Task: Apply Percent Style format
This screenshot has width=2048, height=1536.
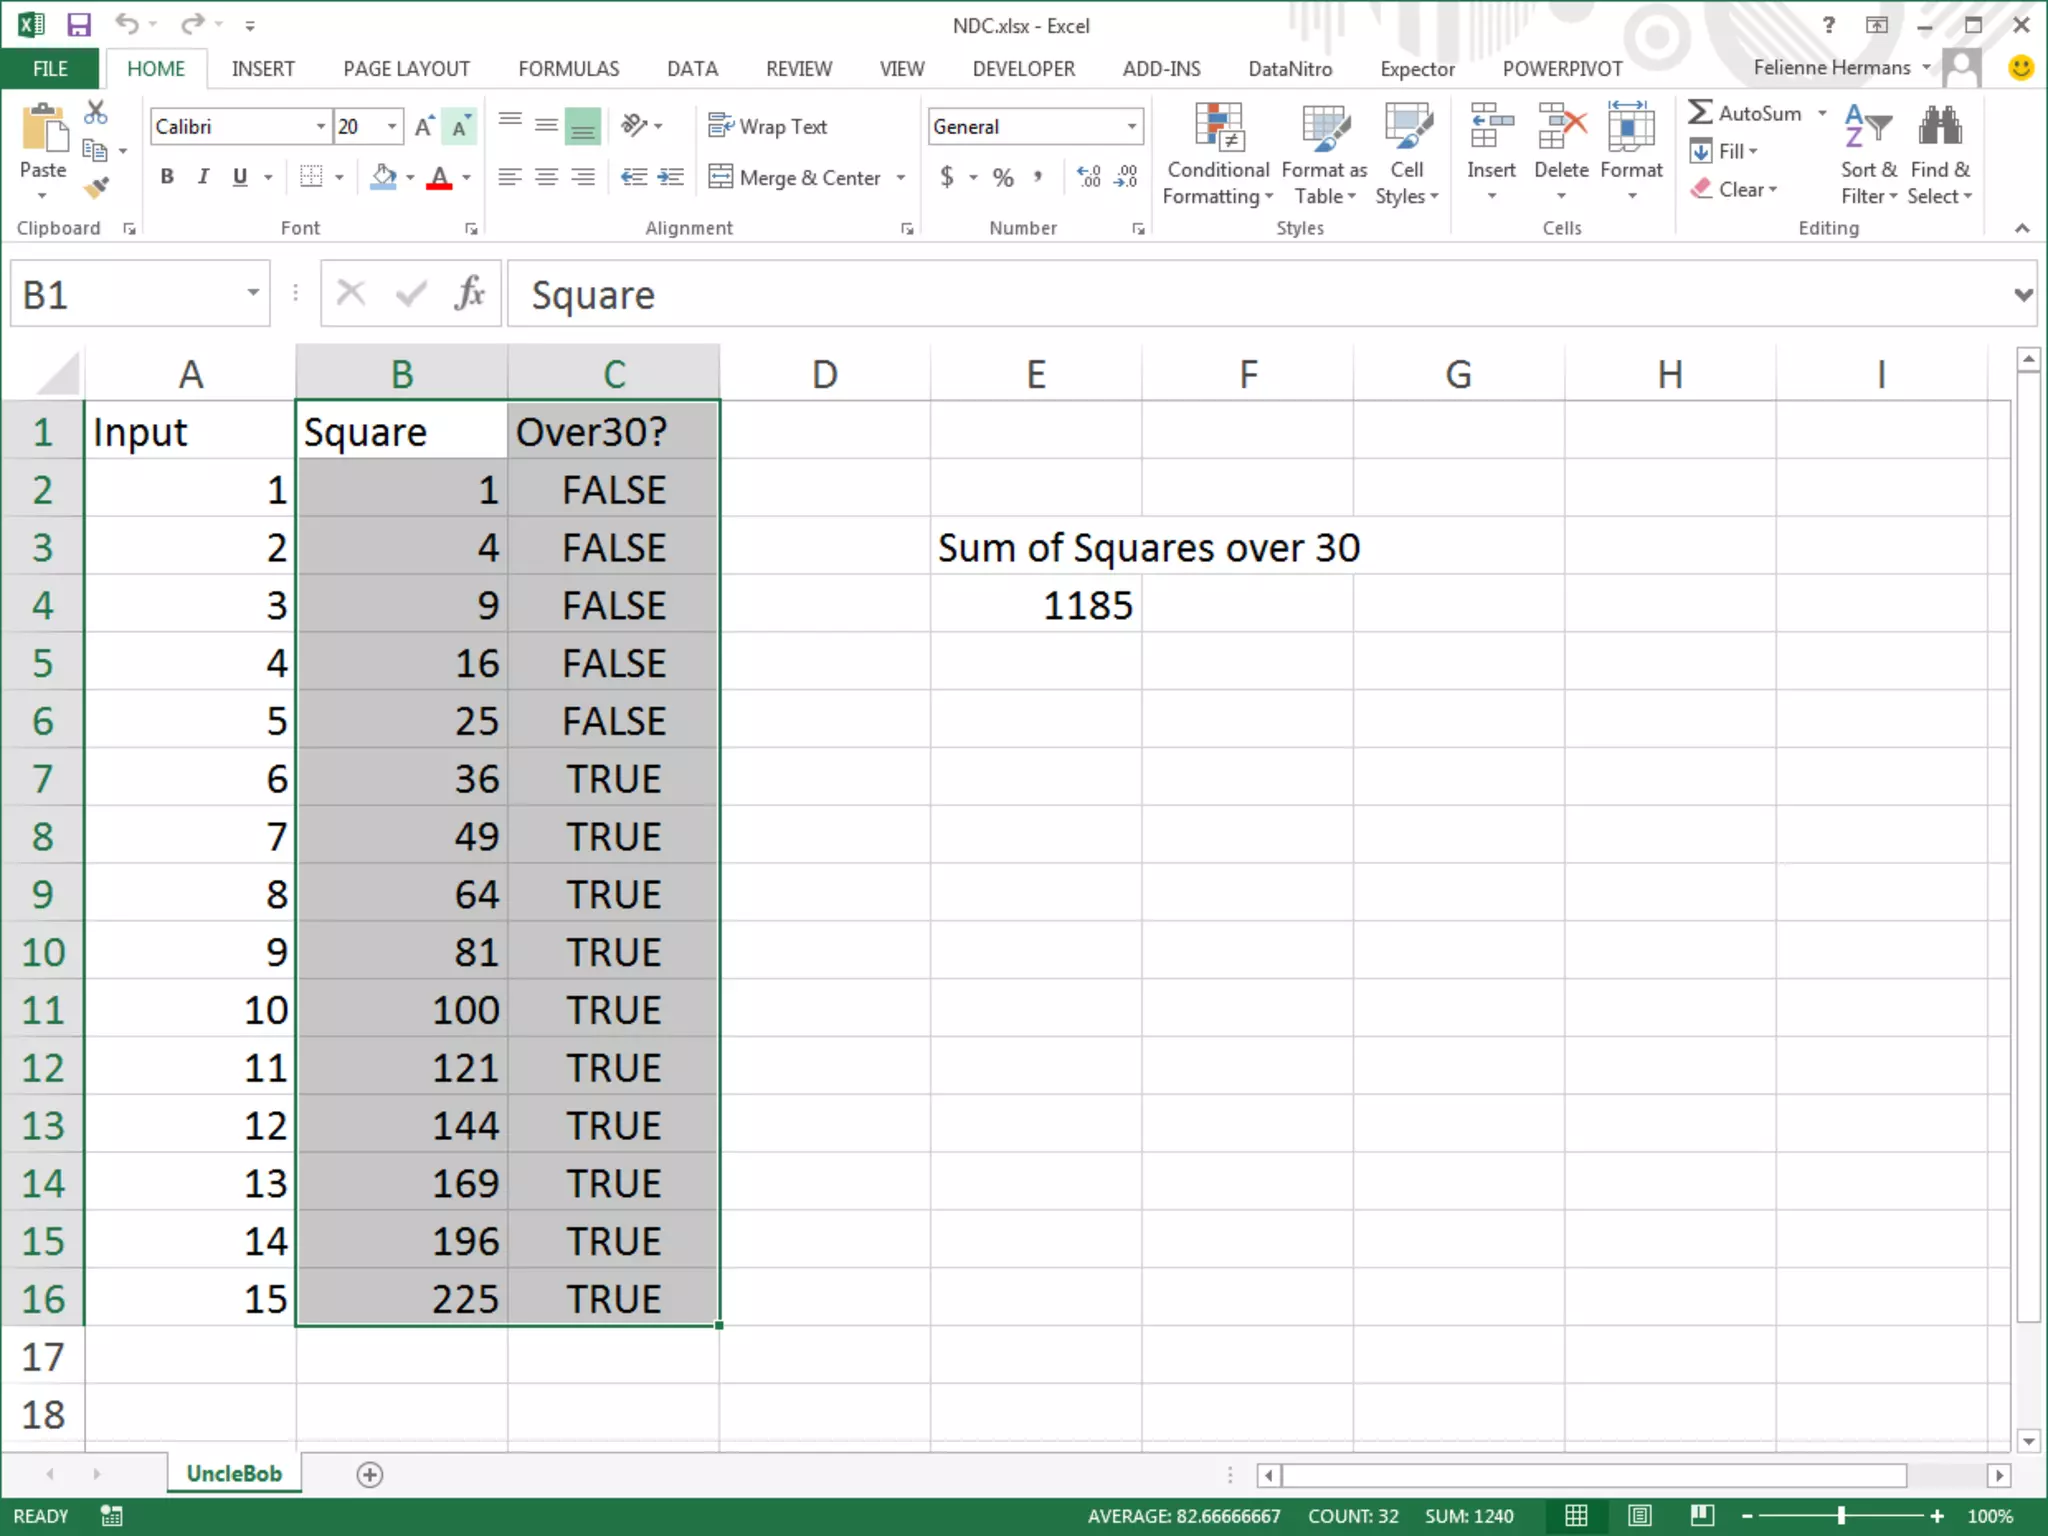Action: click(x=1003, y=178)
